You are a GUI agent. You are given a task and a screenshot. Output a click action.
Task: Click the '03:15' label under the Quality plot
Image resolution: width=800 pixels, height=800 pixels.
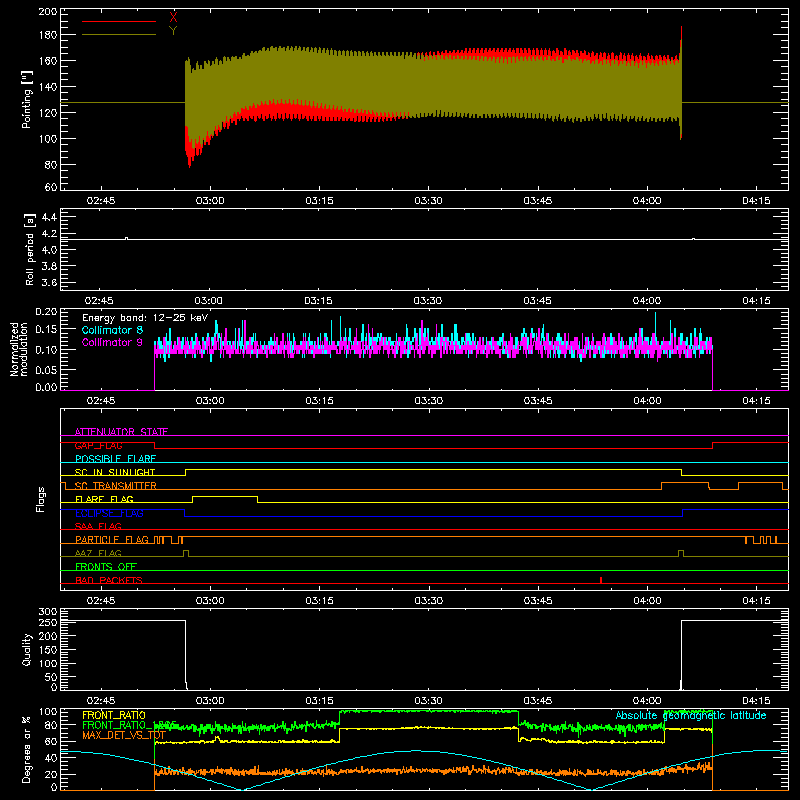point(319,701)
